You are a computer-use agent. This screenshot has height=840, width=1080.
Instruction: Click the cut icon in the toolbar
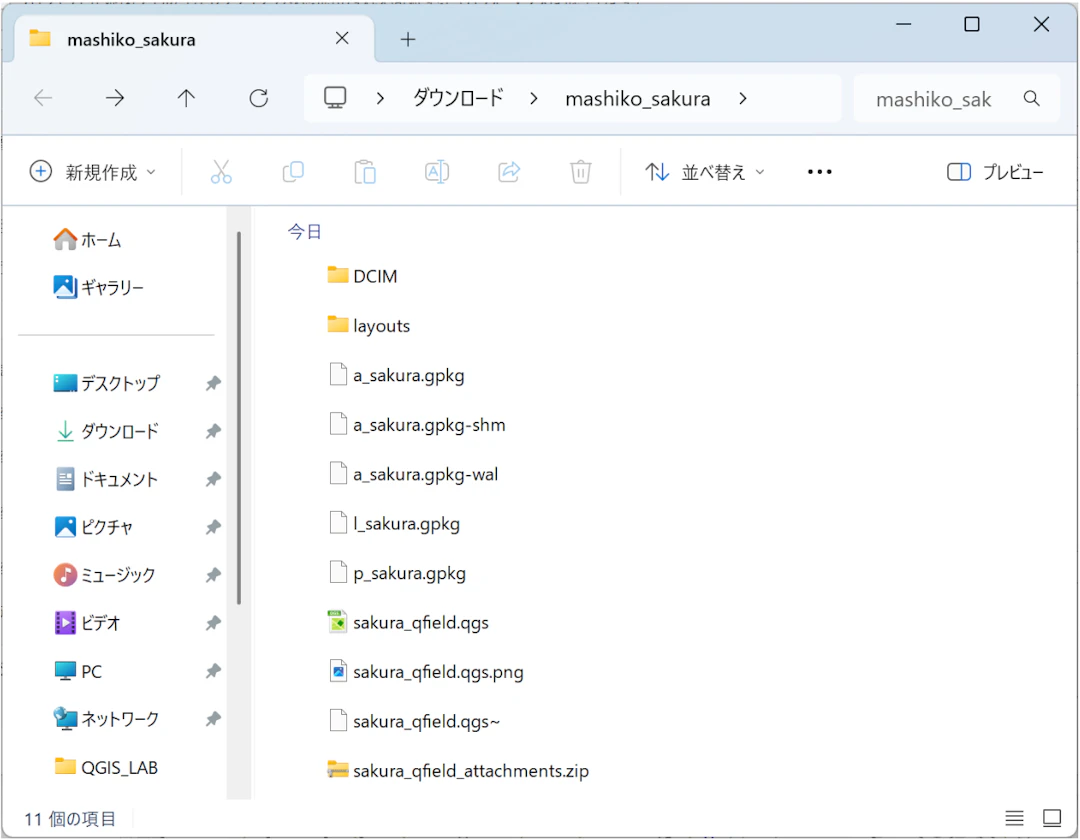click(x=221, y=171)
